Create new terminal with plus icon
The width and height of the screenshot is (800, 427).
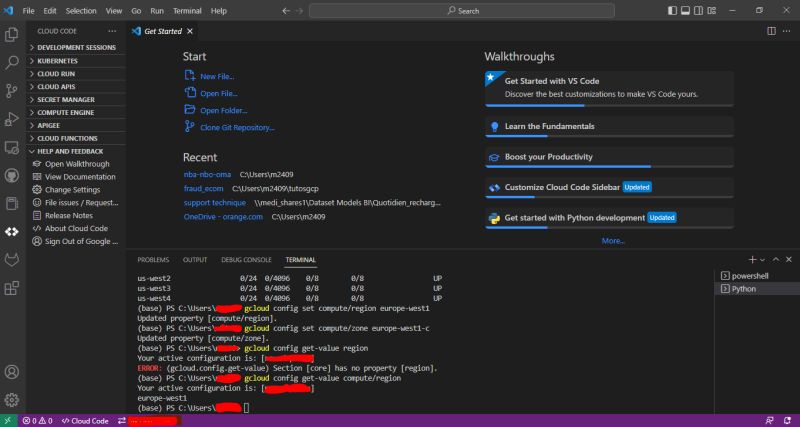(x=753, y=260)
